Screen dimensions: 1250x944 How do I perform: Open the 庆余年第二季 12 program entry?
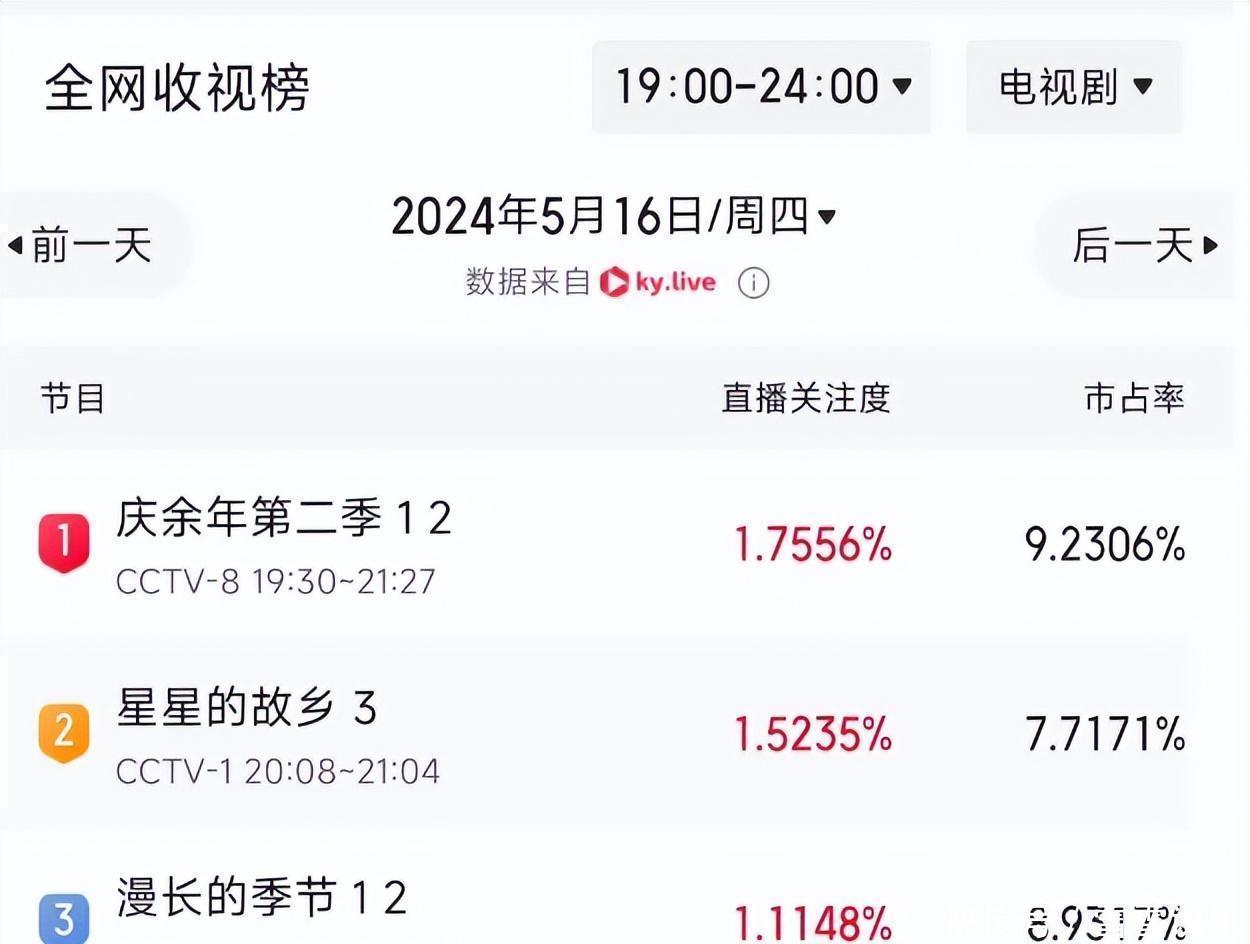coord(284,520)
